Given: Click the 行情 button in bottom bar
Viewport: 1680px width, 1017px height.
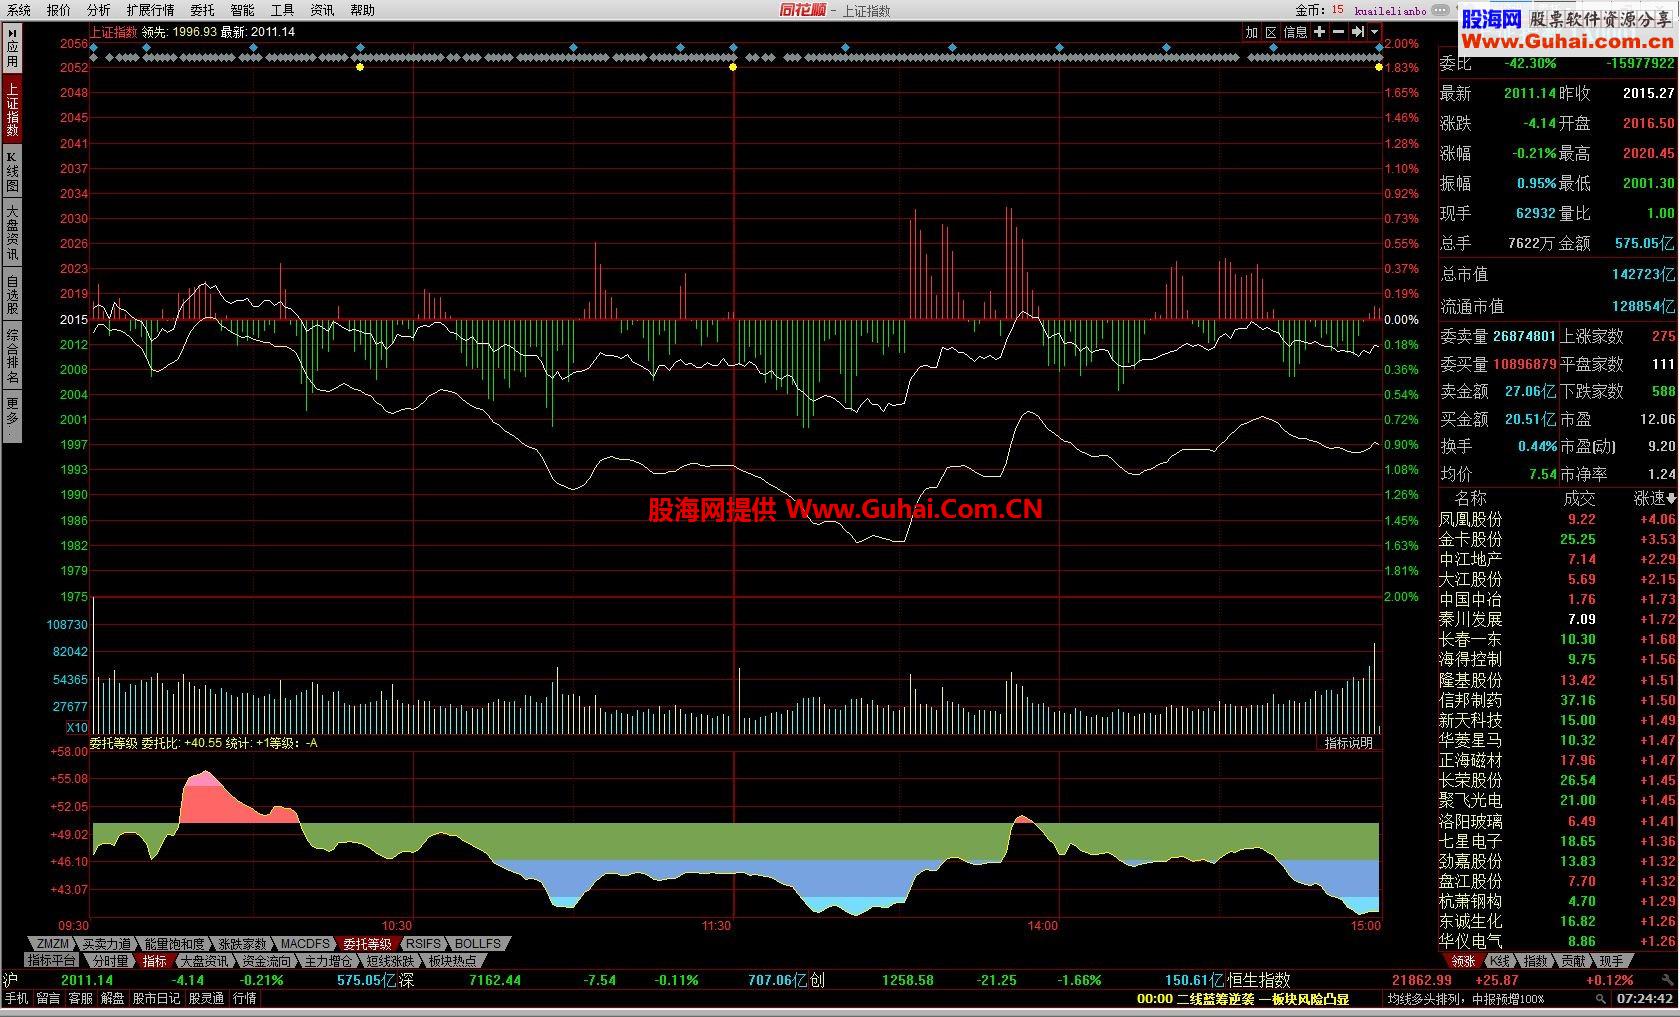Looking at the screenshot, I should click(244, 998).
